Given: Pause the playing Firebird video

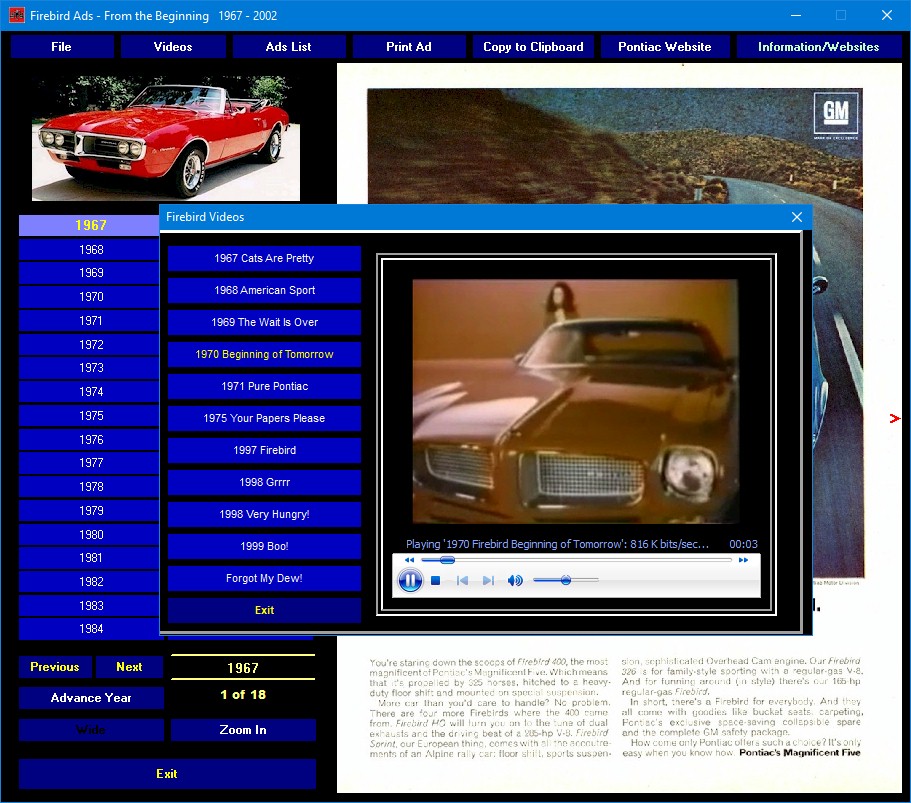Looking at the screenshot, I should click(410, 580).
